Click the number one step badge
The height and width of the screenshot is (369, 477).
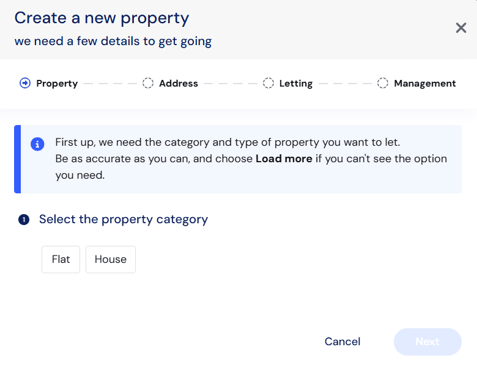pyautogui.click(x=24, y=220)
